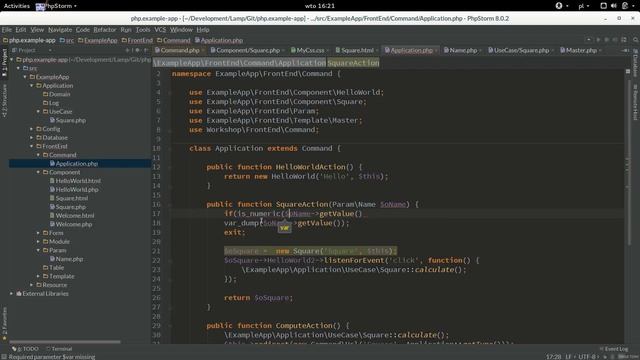Open the pl keyboard layout menu
640x360 pixels.
[584, 6]
